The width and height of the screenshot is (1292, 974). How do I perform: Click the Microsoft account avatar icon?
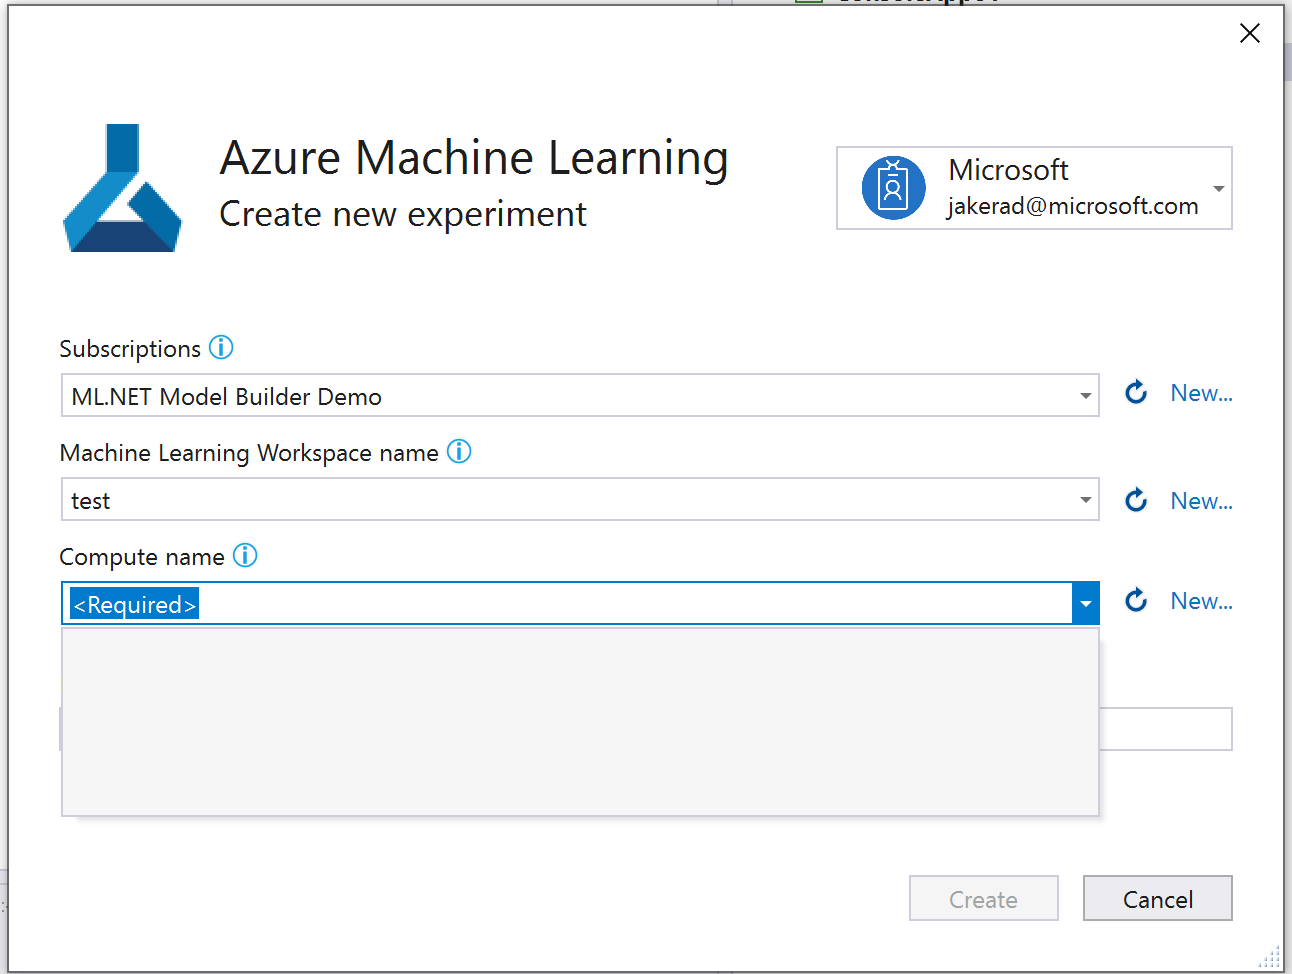point(893,188)
